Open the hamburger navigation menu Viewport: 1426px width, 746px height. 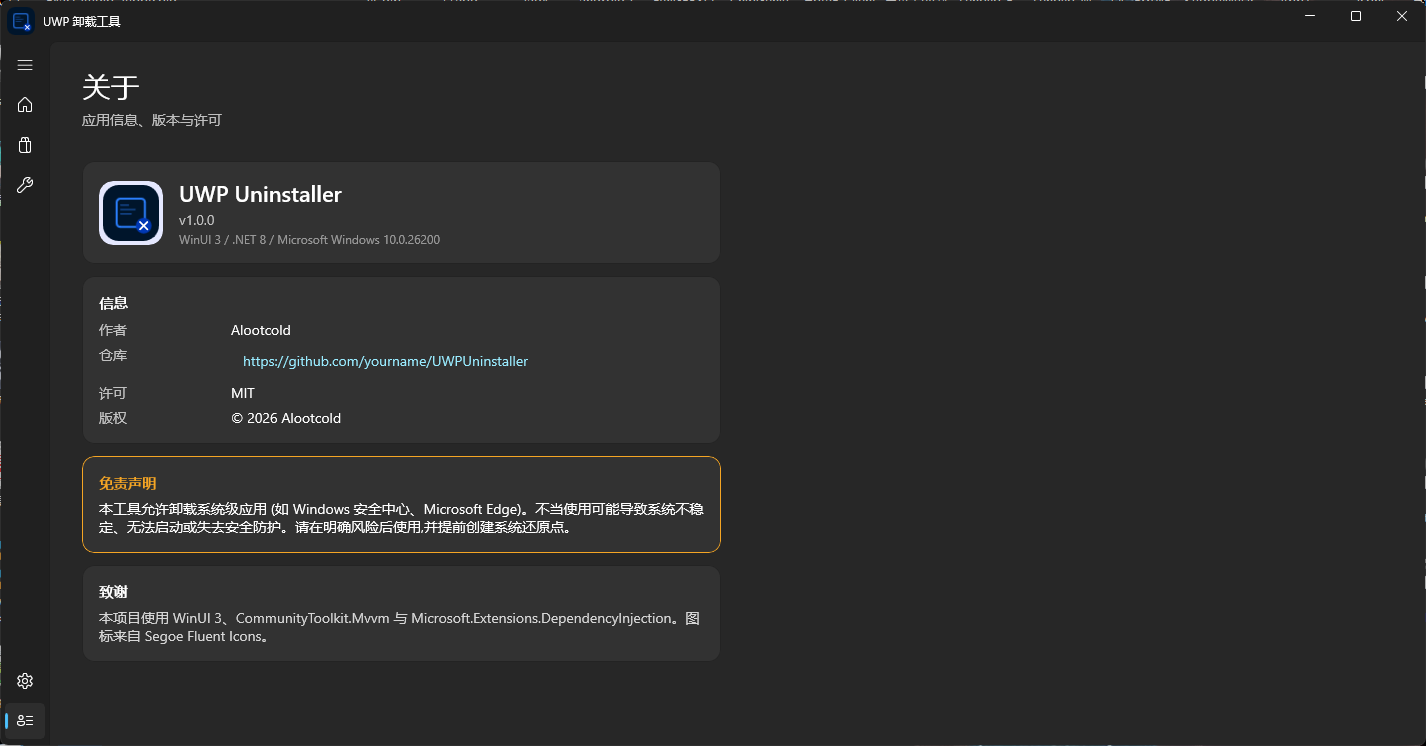point(25,65)
